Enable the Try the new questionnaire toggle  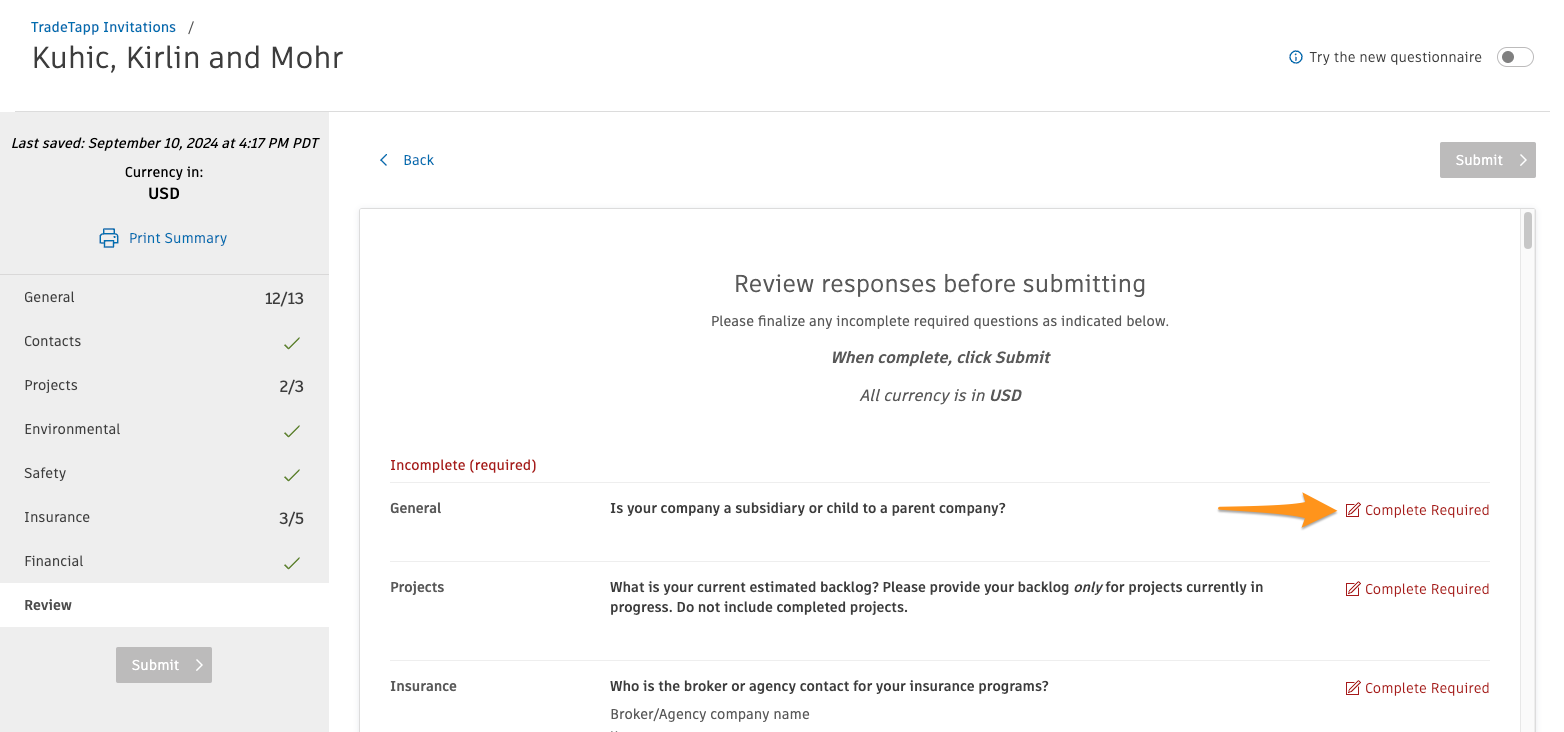coord(1515,57)
